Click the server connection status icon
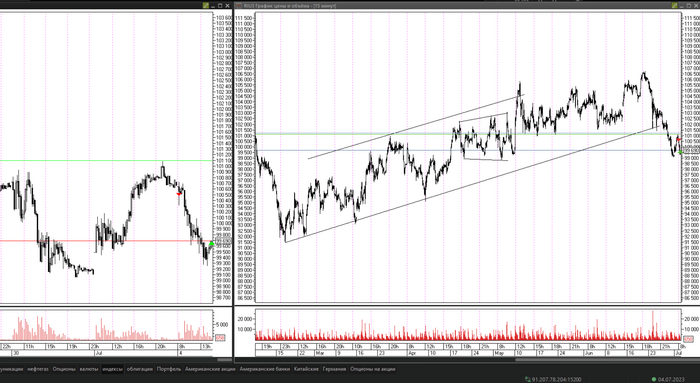This screenshot has height=383, width=700. pos(528,379)
